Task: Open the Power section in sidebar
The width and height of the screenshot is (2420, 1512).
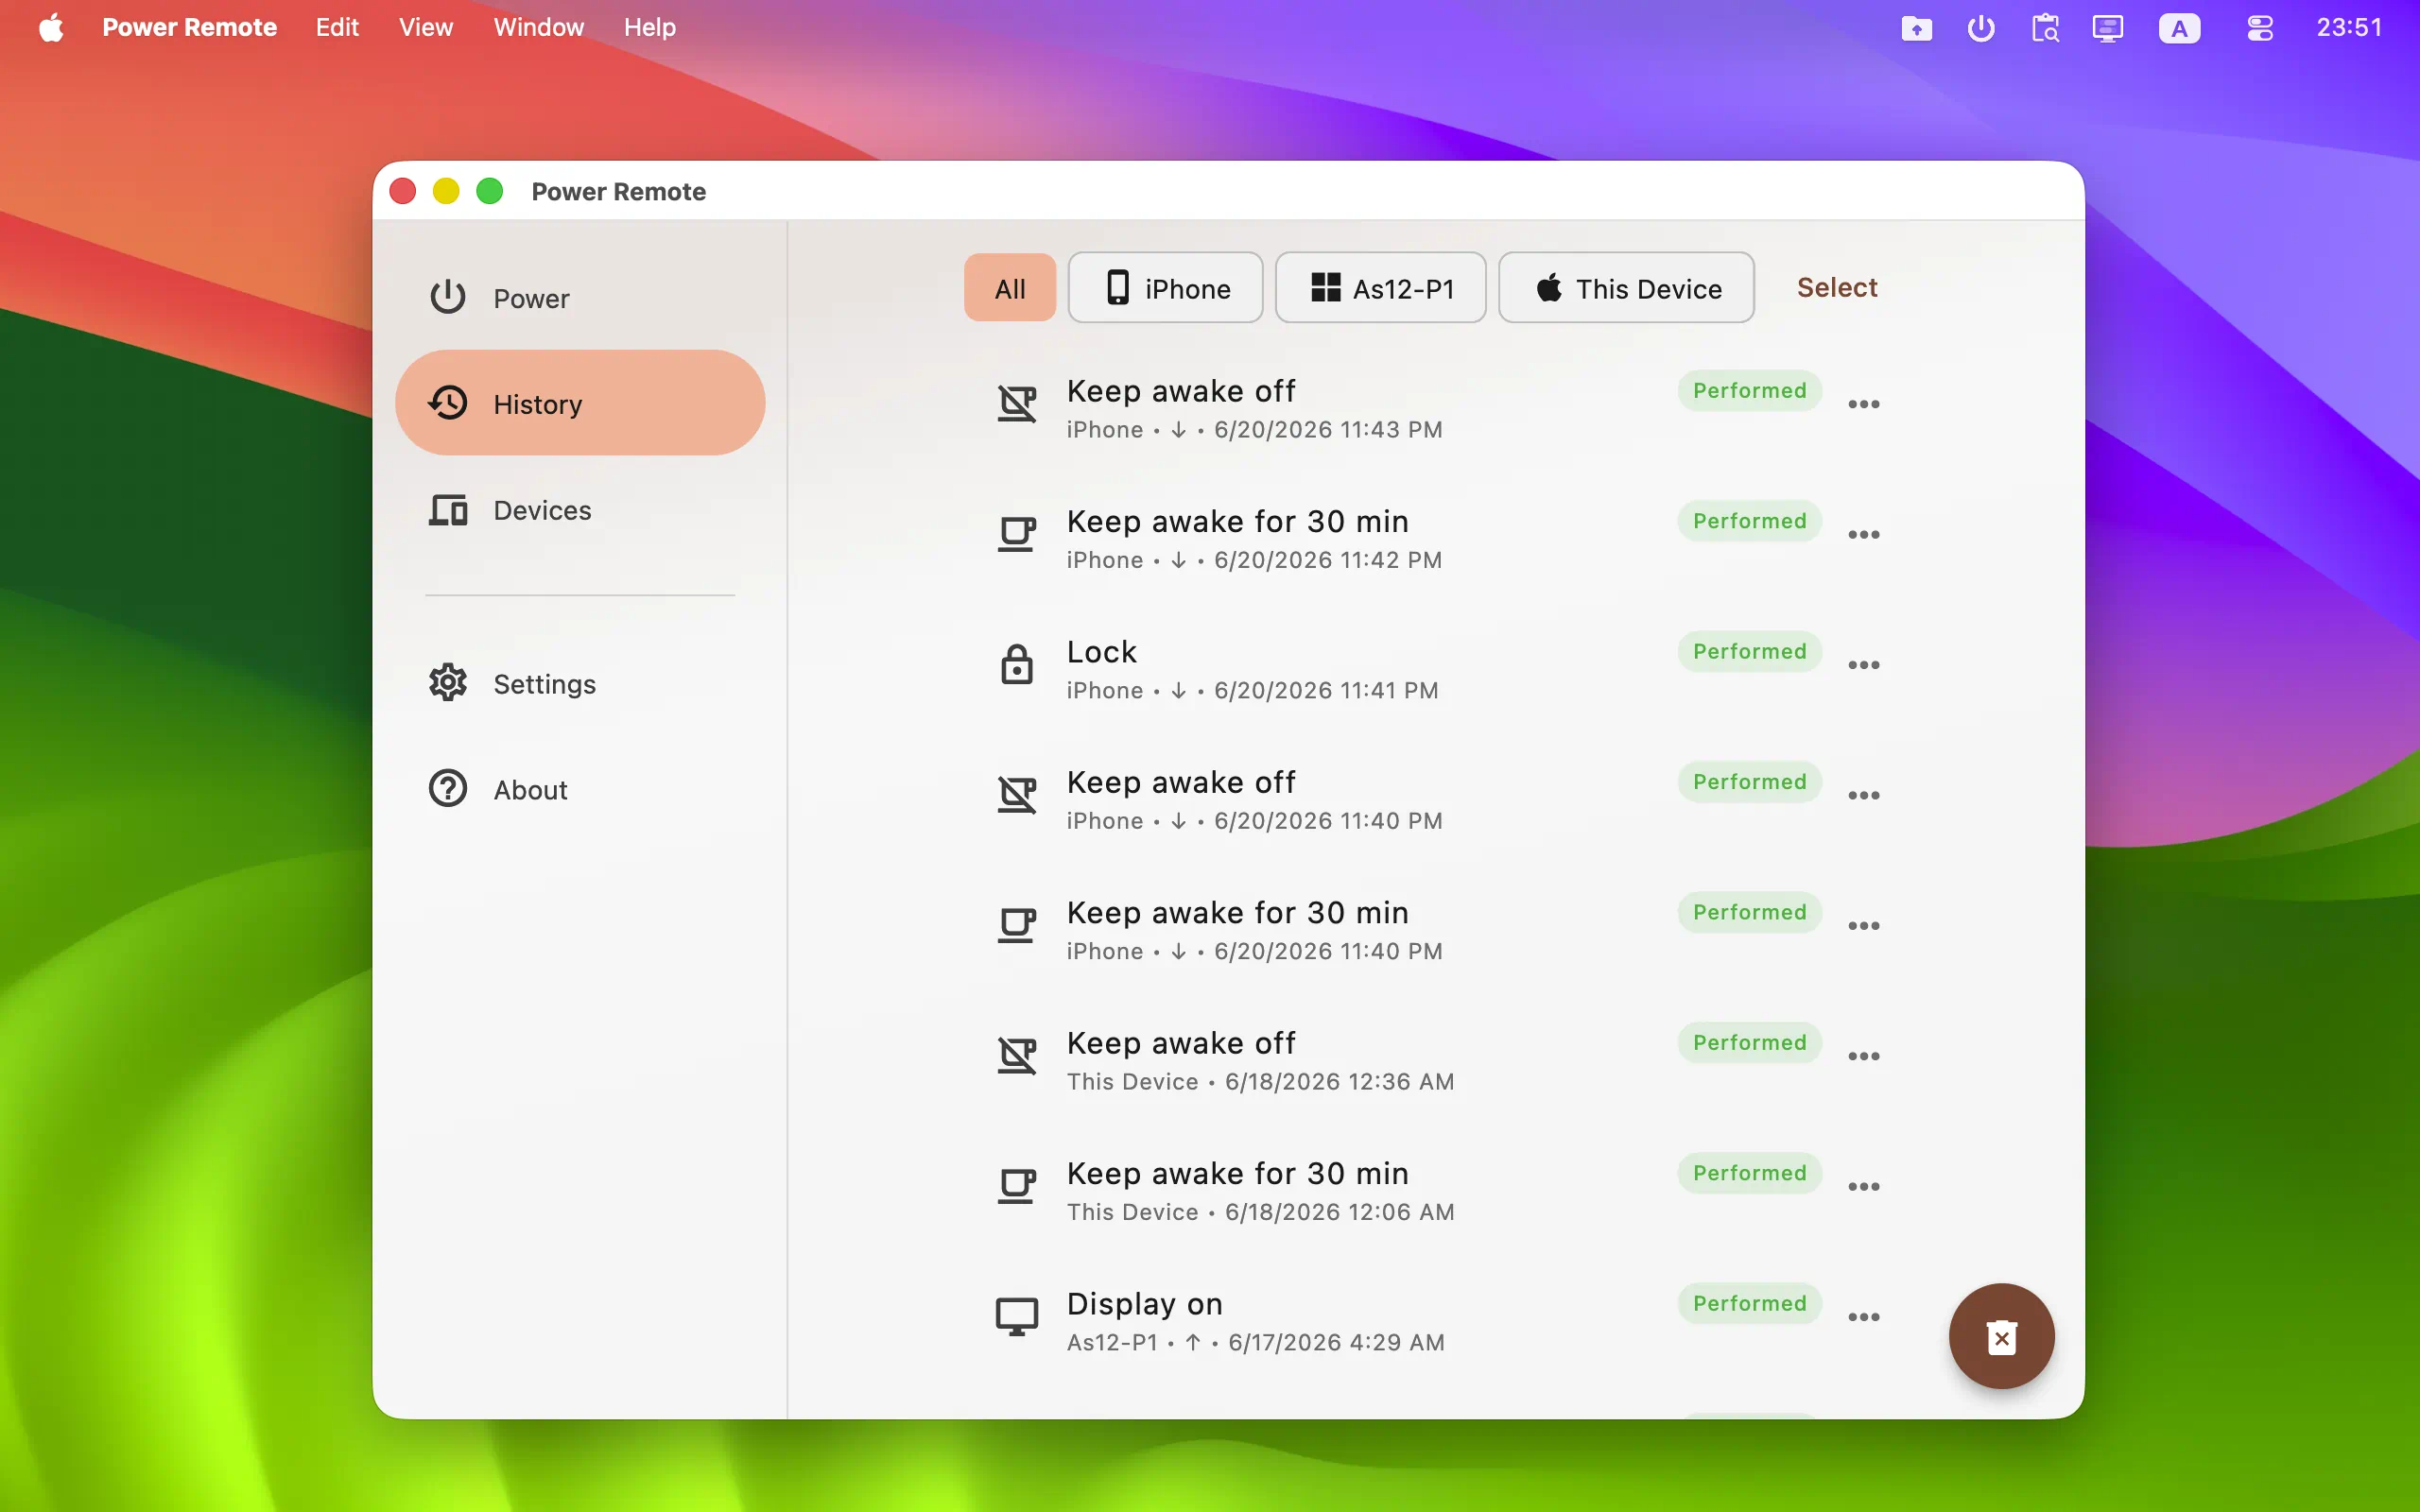Action: coord(580,297)
